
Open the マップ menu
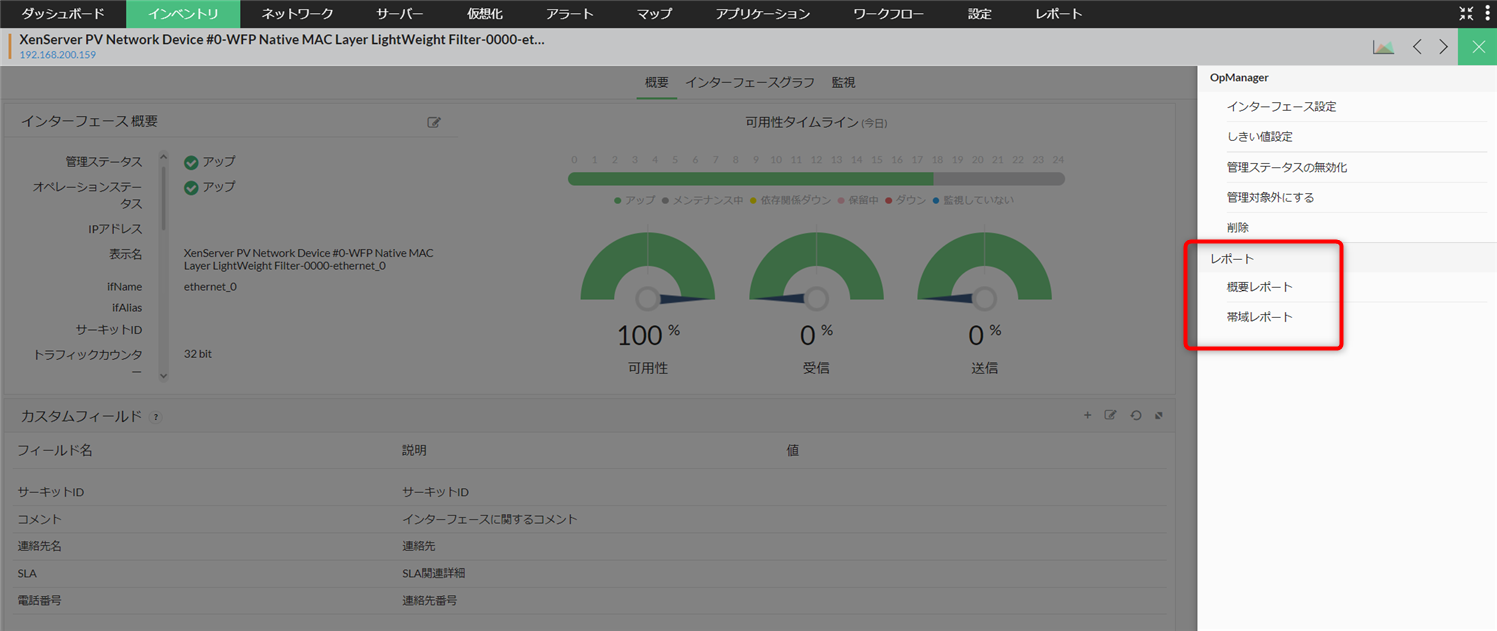pyautogui.click(x=654, y=14)
